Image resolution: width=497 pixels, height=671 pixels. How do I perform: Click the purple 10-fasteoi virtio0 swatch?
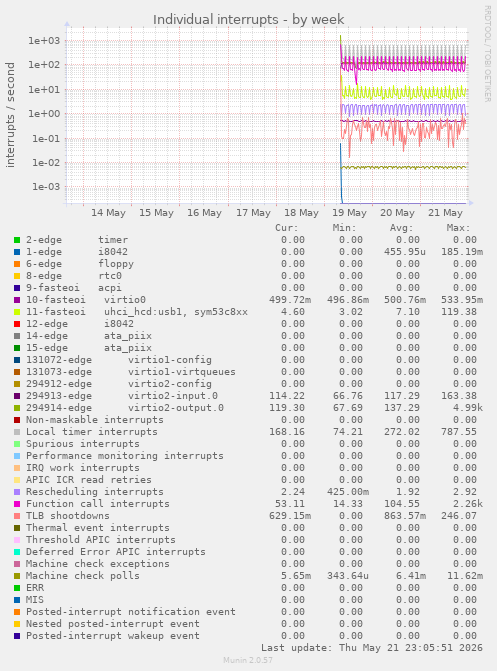click(x=17, y=300)
